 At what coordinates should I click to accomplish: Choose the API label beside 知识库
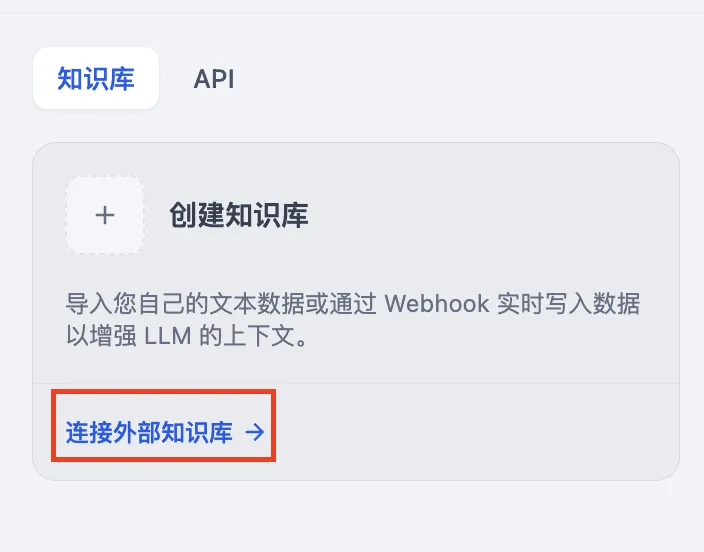tap(214, 79)
